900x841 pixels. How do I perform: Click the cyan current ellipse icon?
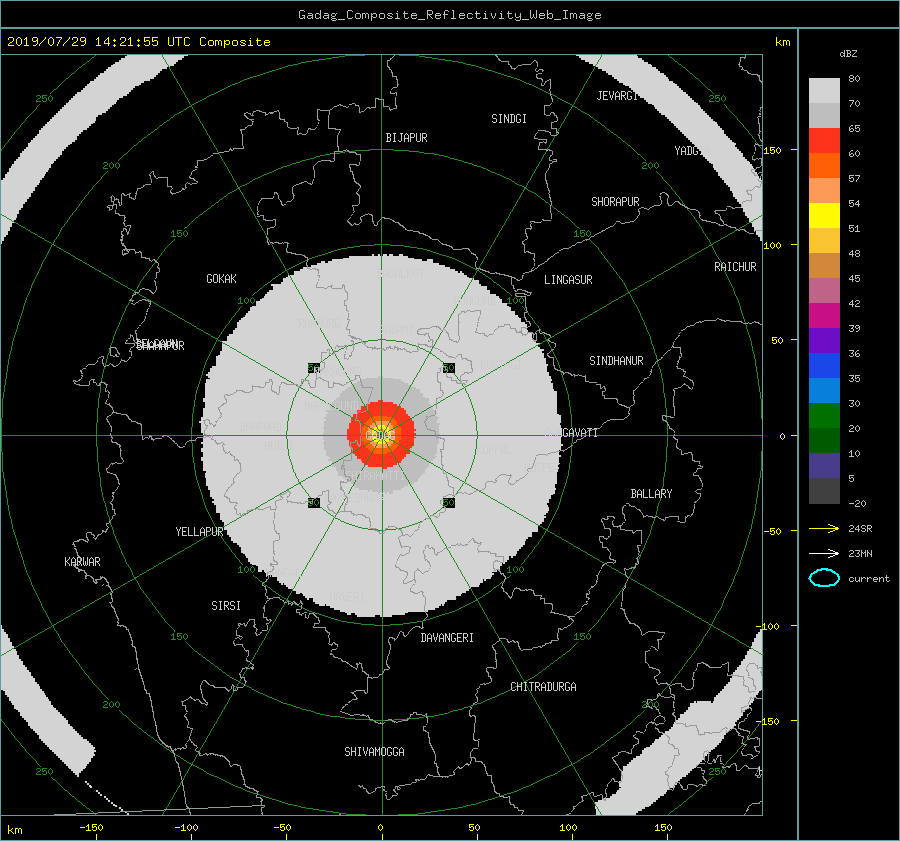pyautogui.click(x=824, y=578)
